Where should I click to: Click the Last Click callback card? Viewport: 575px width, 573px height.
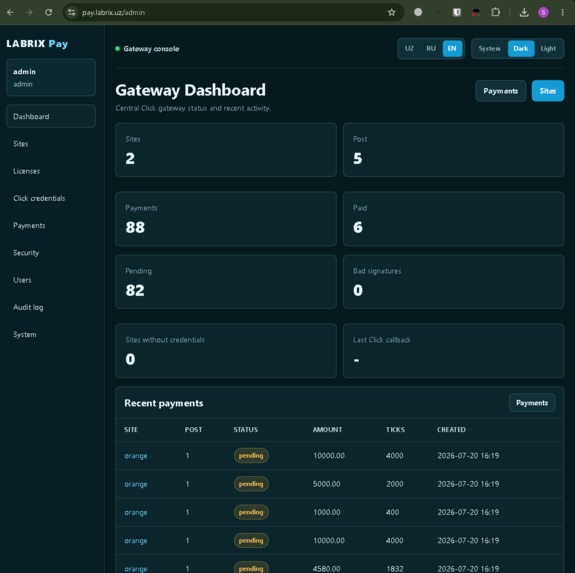[454, 351]
